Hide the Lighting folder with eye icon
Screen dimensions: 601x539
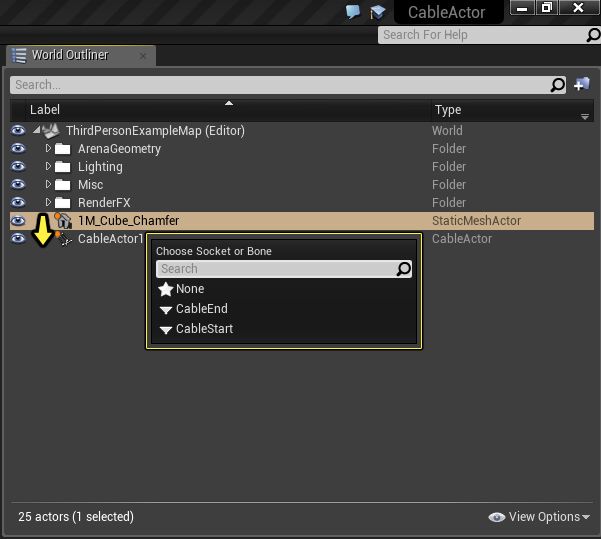point(18,167)
